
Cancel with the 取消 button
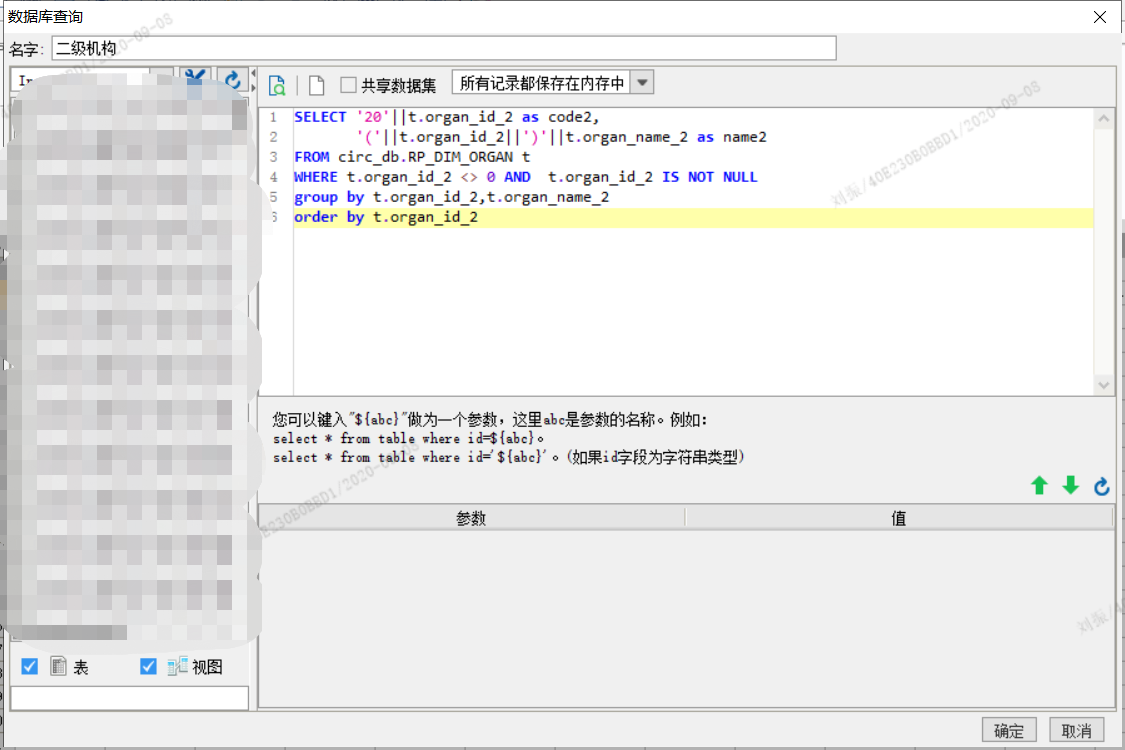[1076, 730]
